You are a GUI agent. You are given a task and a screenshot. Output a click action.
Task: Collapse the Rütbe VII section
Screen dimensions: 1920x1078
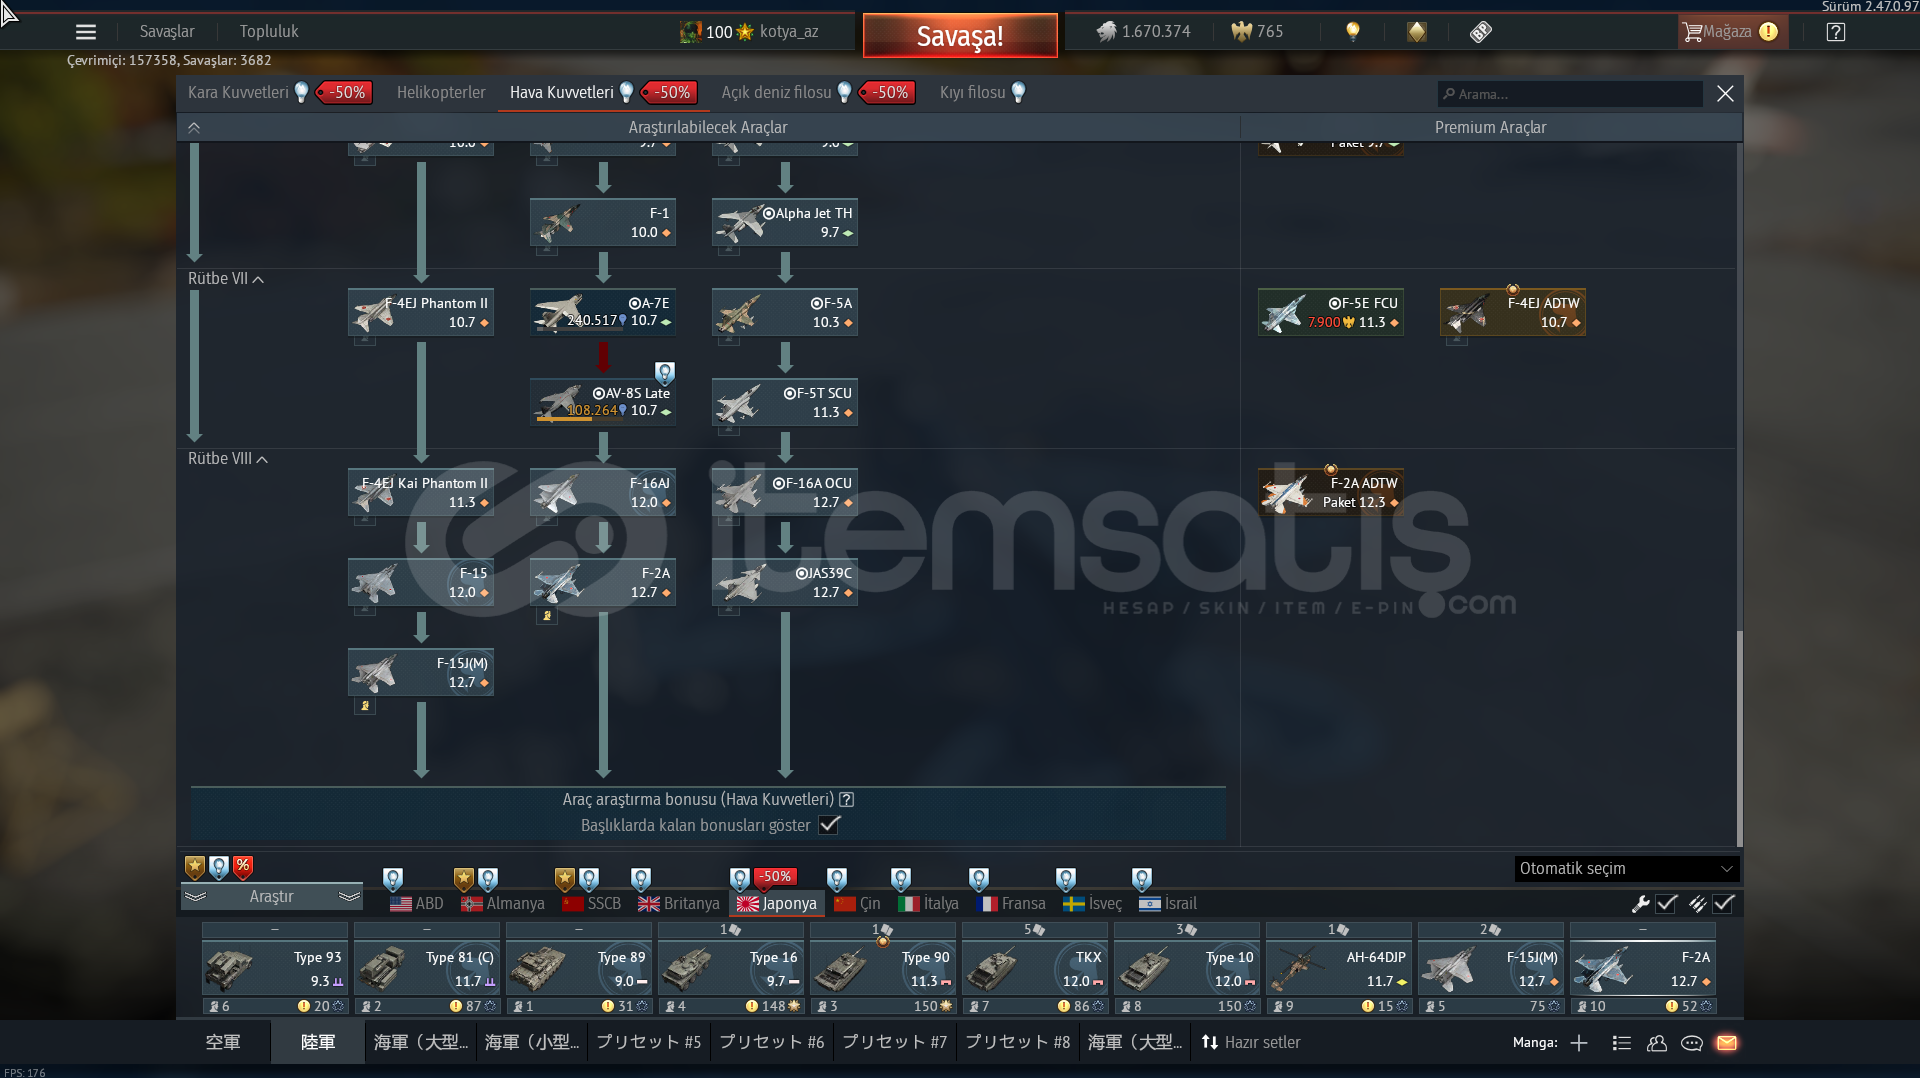click(x=226, y=279)
